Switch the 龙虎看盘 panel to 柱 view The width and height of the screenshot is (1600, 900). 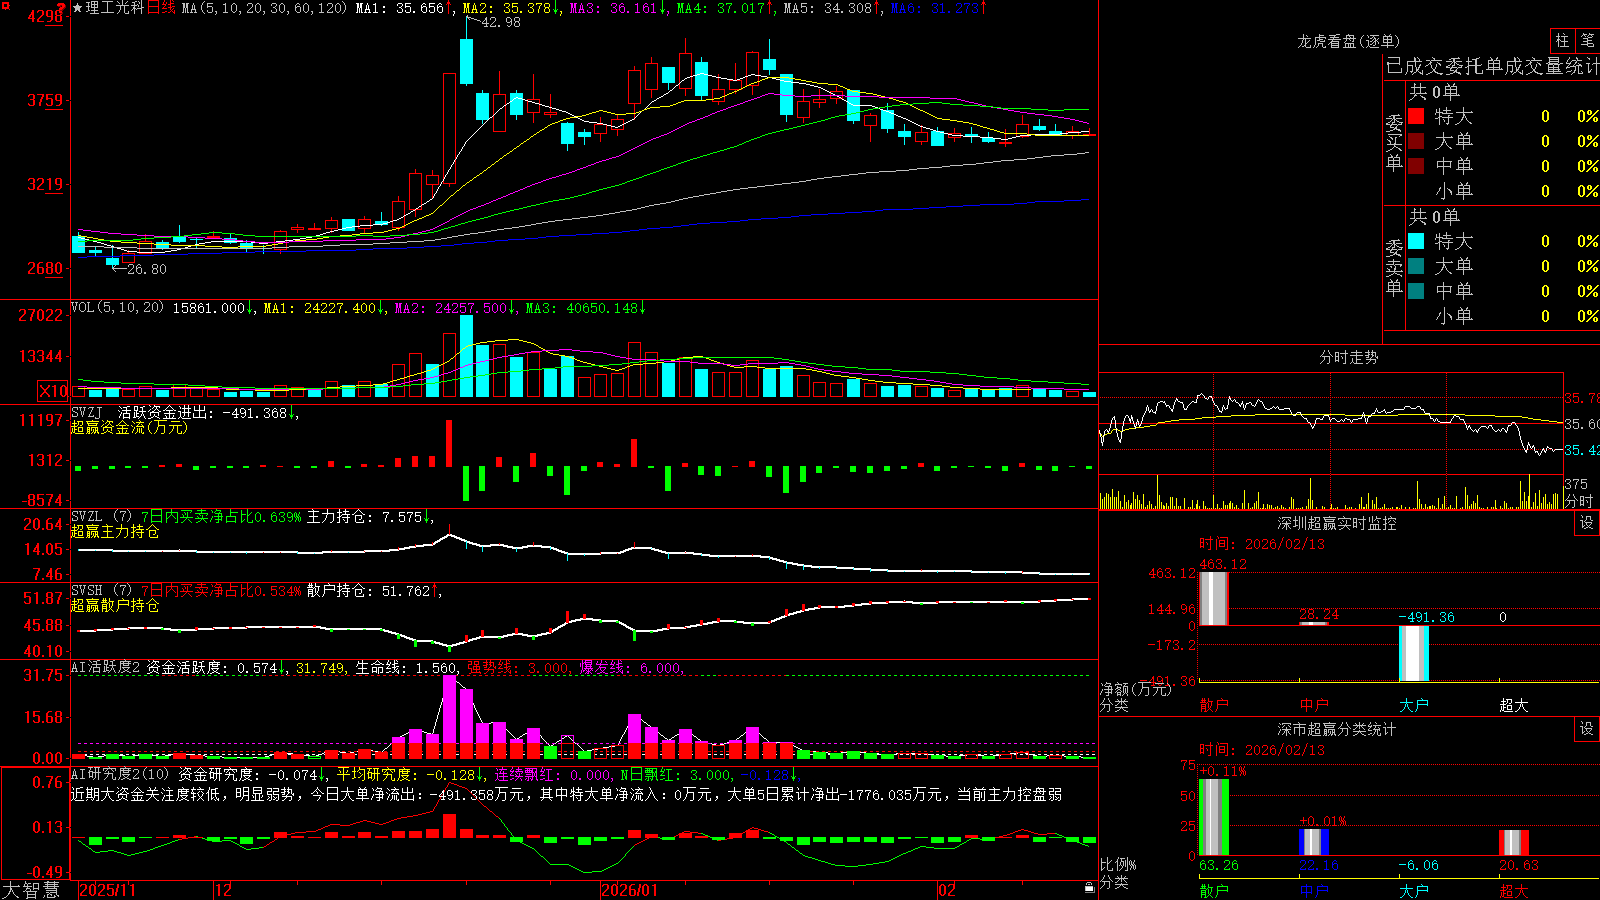coord(1562,40)
